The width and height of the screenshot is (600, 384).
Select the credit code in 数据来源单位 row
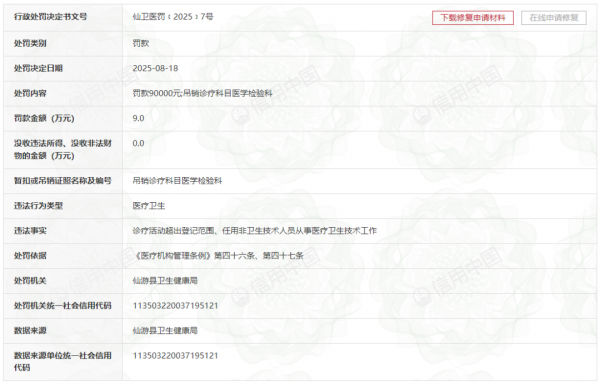(175, 356)
